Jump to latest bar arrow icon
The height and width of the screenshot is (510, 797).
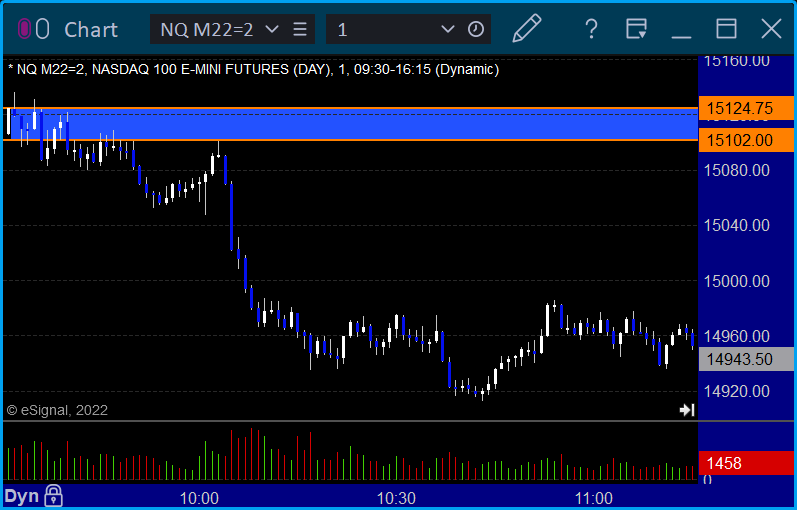687,410
